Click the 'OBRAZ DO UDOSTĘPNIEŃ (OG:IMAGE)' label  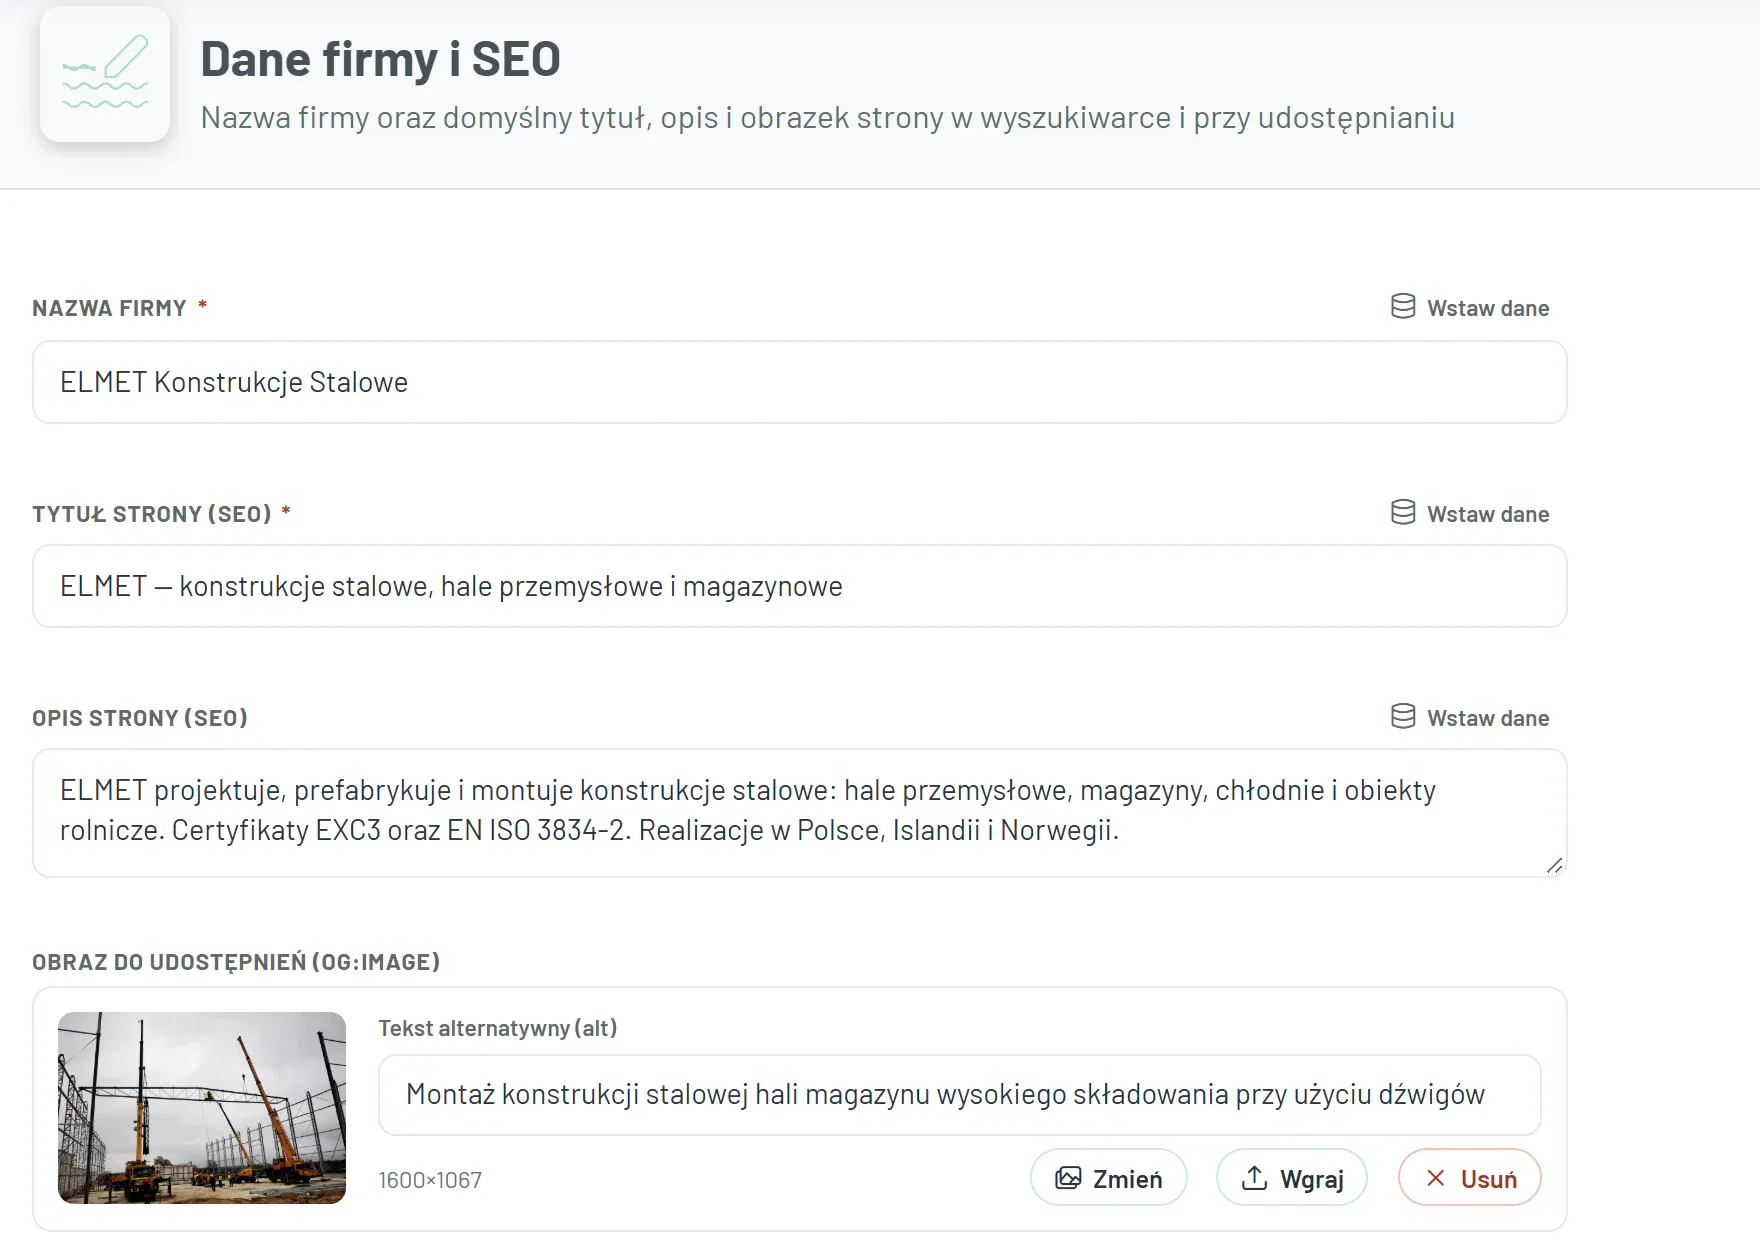[x=236, y=962]
